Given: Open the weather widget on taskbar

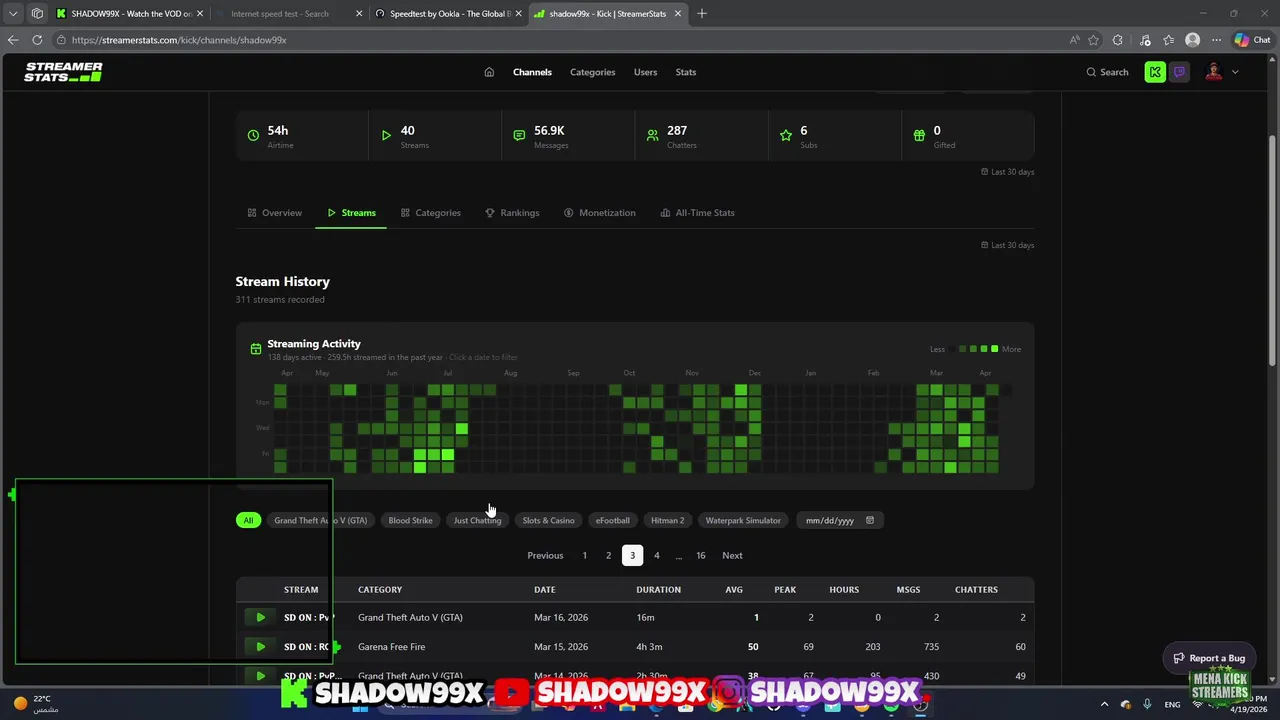Looking at the screenshot, I should pos(35,704).
